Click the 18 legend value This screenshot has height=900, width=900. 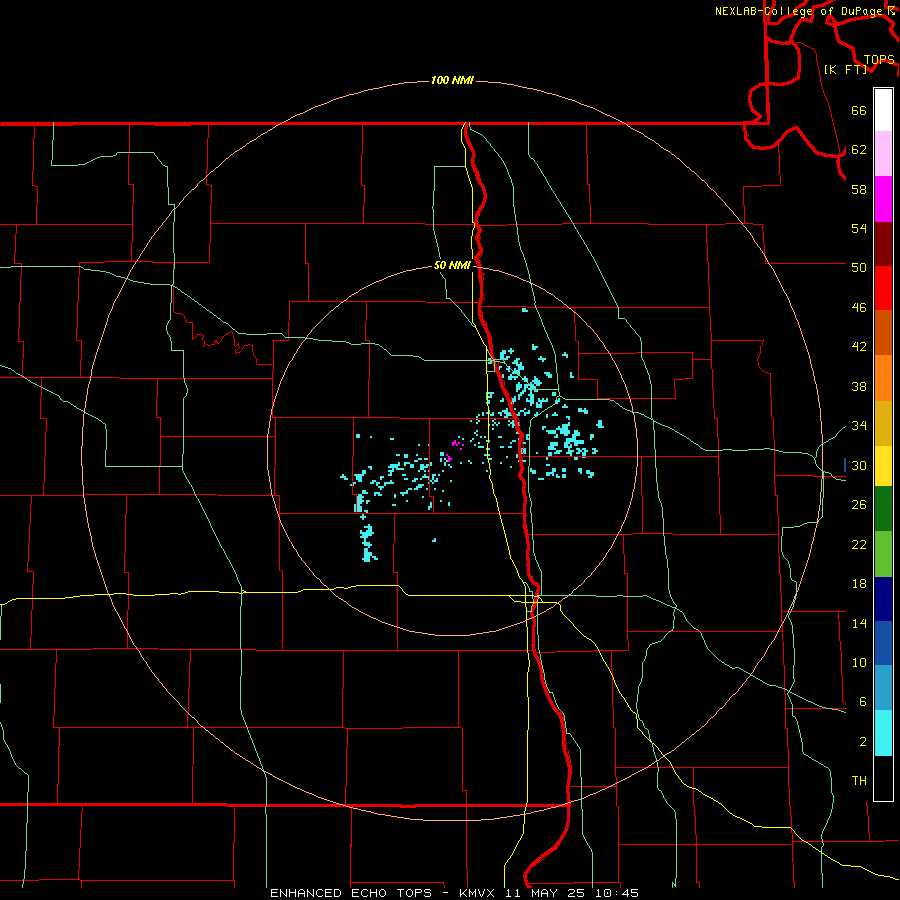click(859, 584)
